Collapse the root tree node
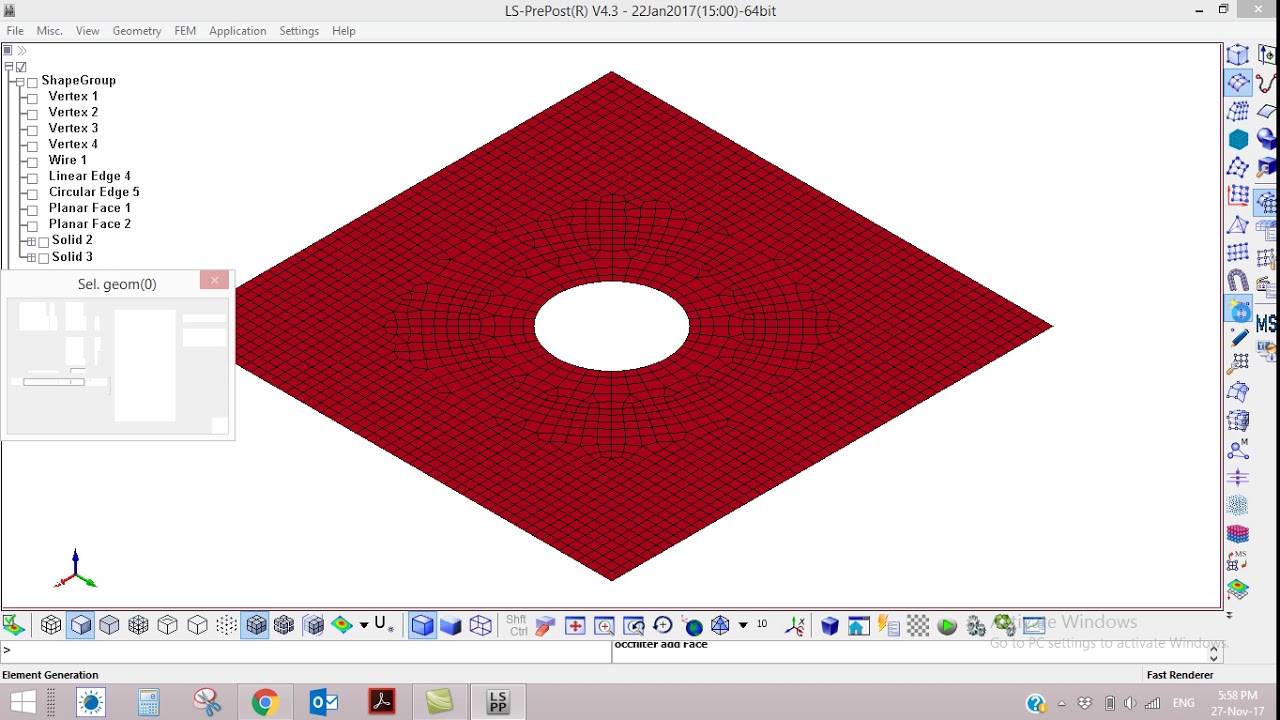This screenshot has width=1280, height=720. (9, 67)
